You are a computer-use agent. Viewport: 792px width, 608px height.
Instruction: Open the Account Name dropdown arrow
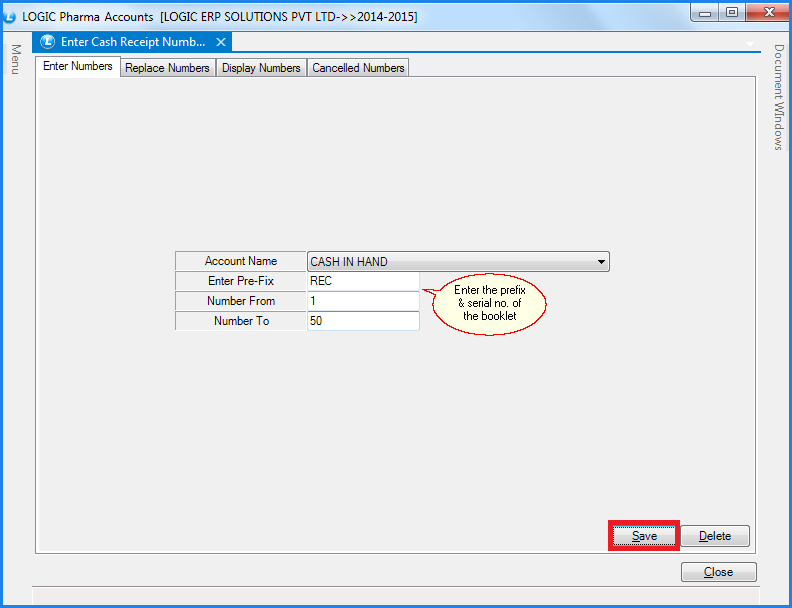(x=601, y=262)
